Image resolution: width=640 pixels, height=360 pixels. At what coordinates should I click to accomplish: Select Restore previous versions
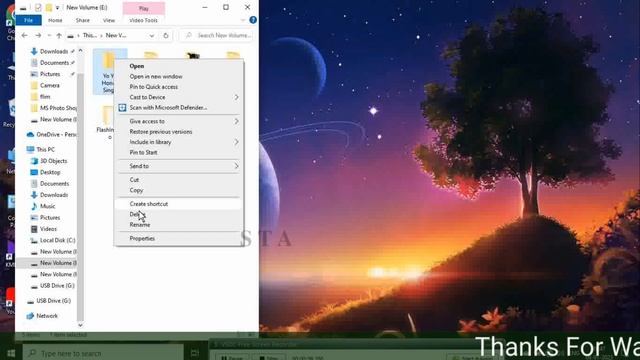(161, 131)
